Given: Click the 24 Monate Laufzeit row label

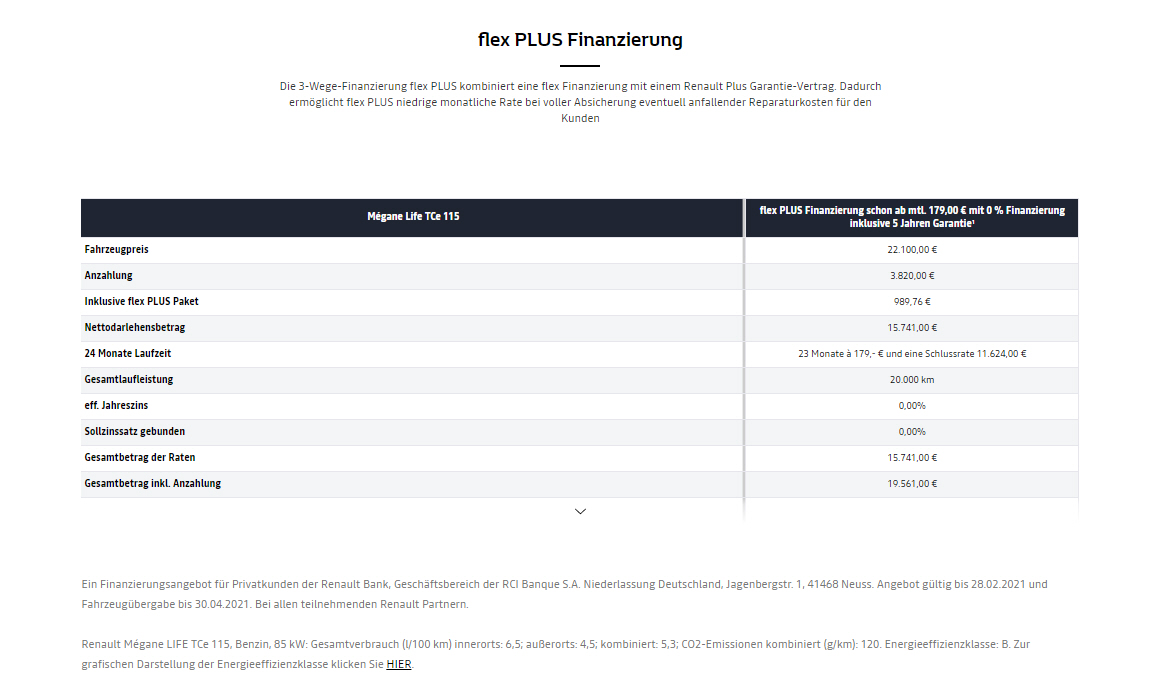Looking at the screenshot, I should pos(128,354).
